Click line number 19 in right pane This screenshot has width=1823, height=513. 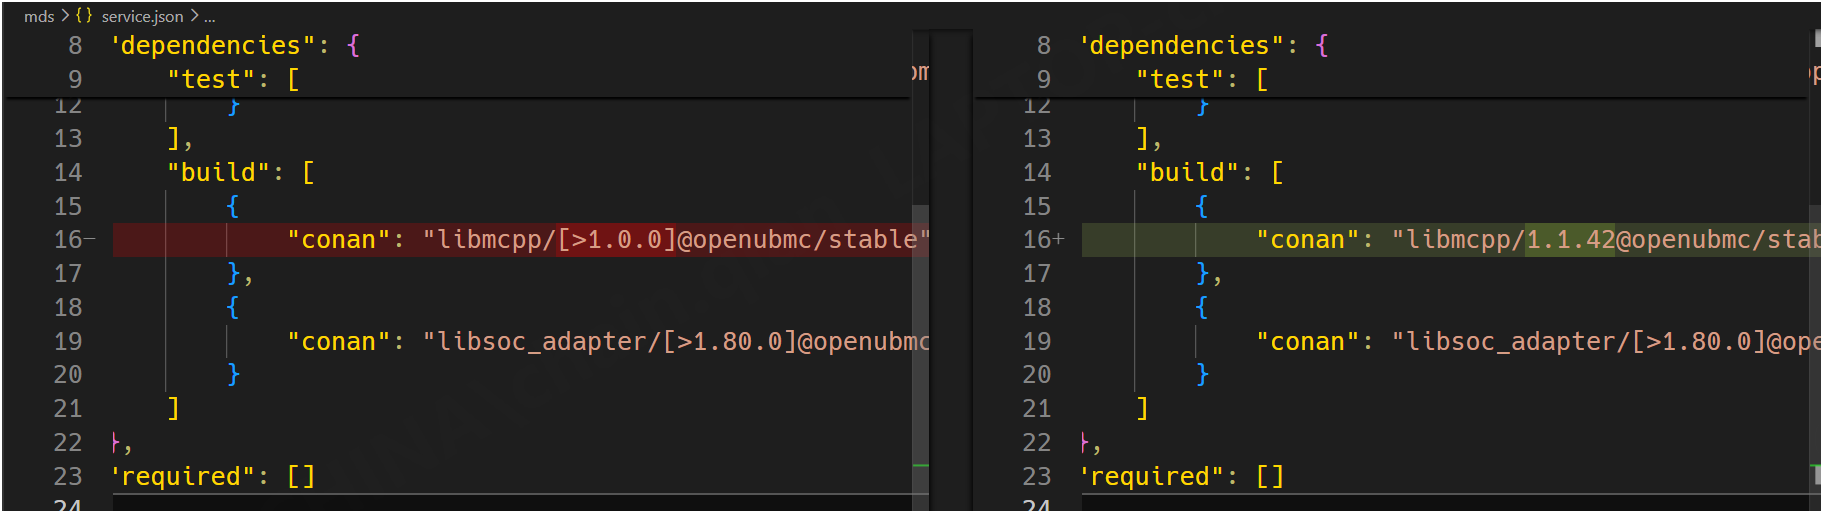1037,342
